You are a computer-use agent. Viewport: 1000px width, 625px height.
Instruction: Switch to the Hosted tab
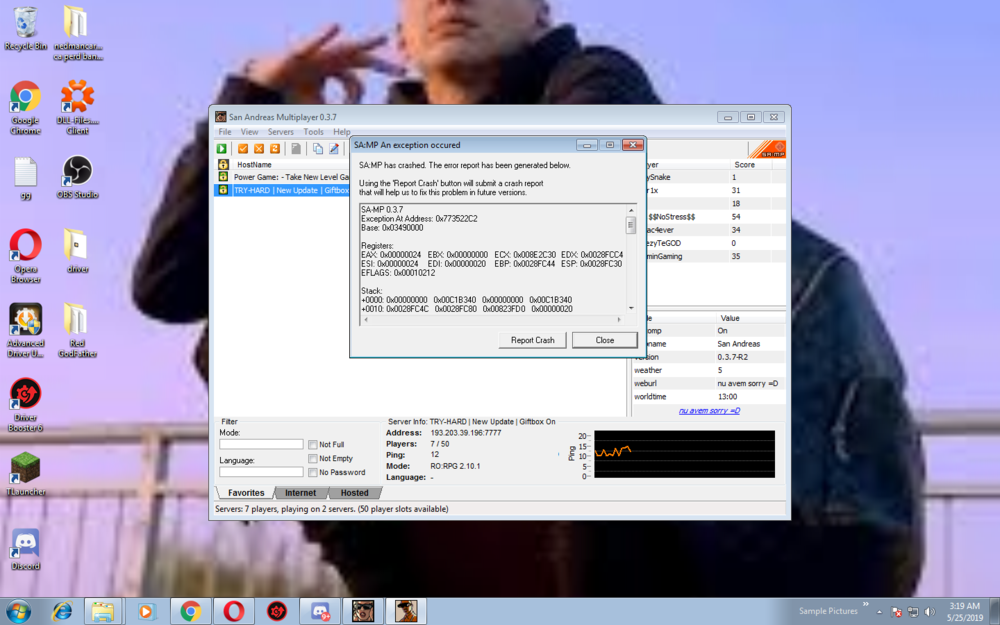(355, 493)
